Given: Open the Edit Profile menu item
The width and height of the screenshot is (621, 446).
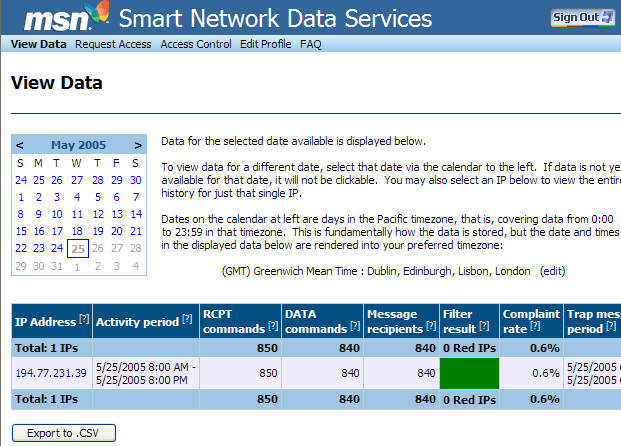Looking at the screenshot, I should click(266, 44).
